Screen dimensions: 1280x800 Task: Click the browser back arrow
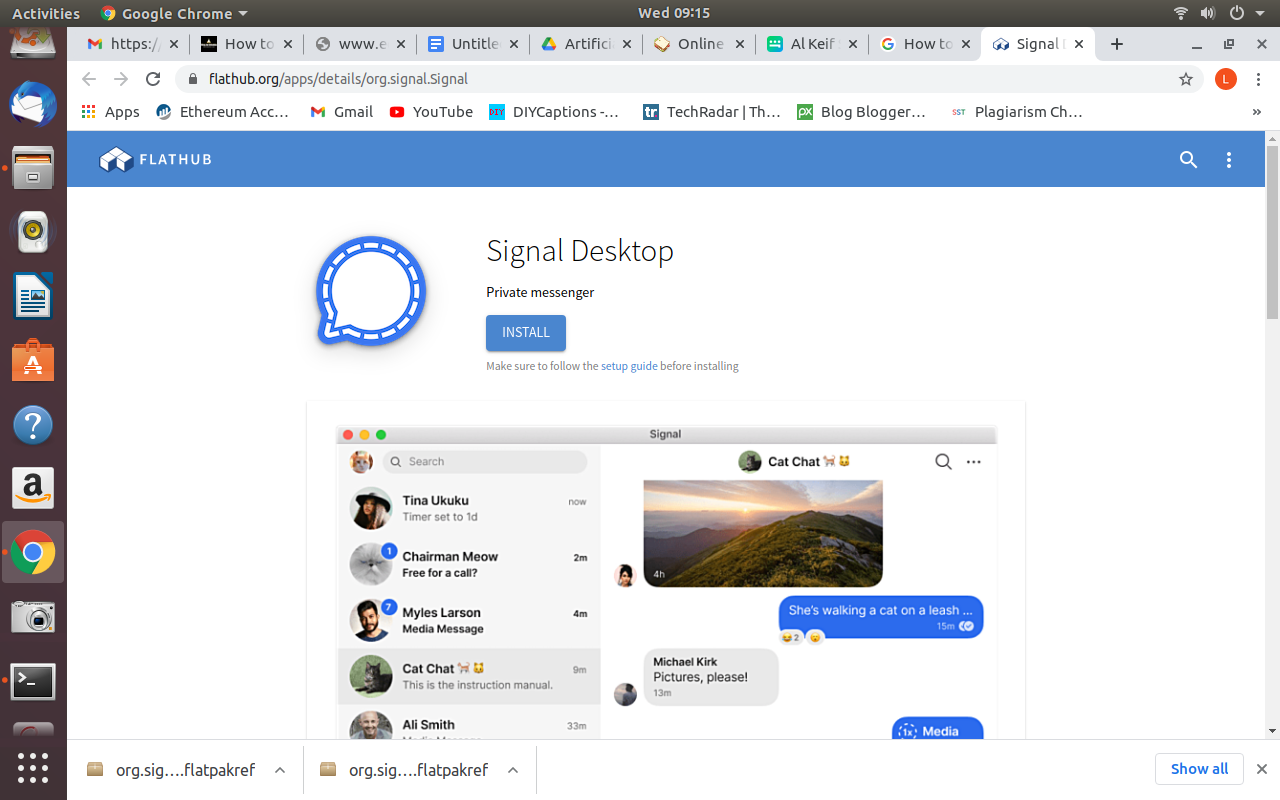pyautogui.click(x=89, y=79)
